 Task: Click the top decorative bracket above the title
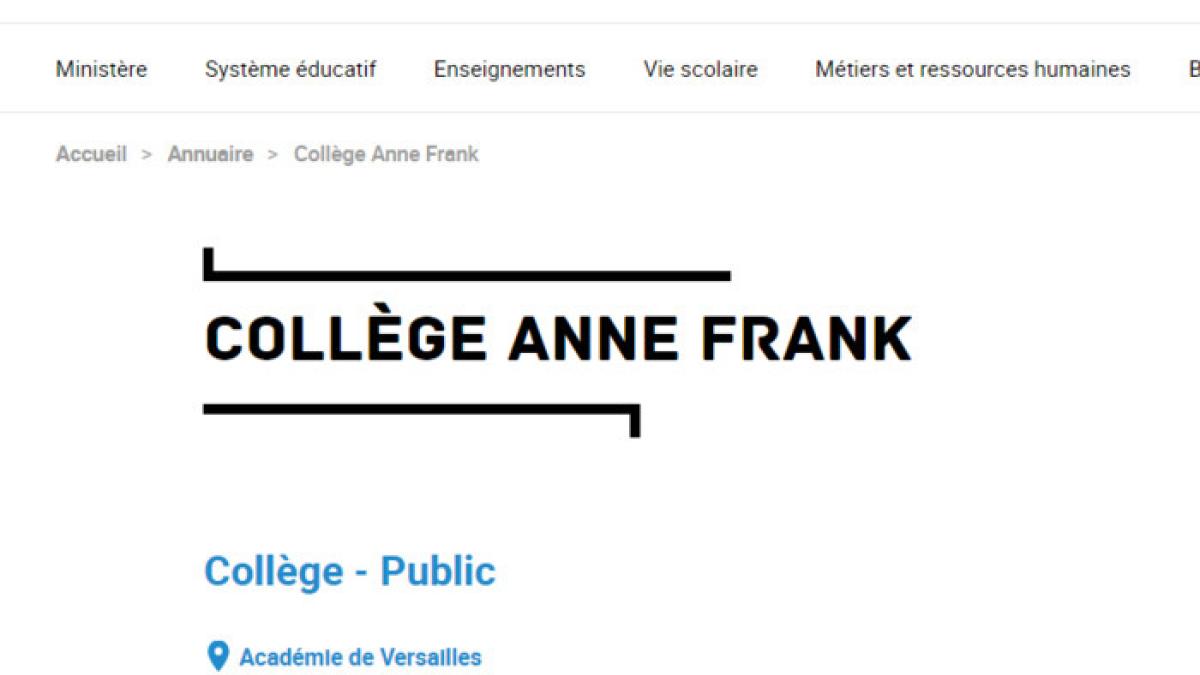(x=466, y=274)
